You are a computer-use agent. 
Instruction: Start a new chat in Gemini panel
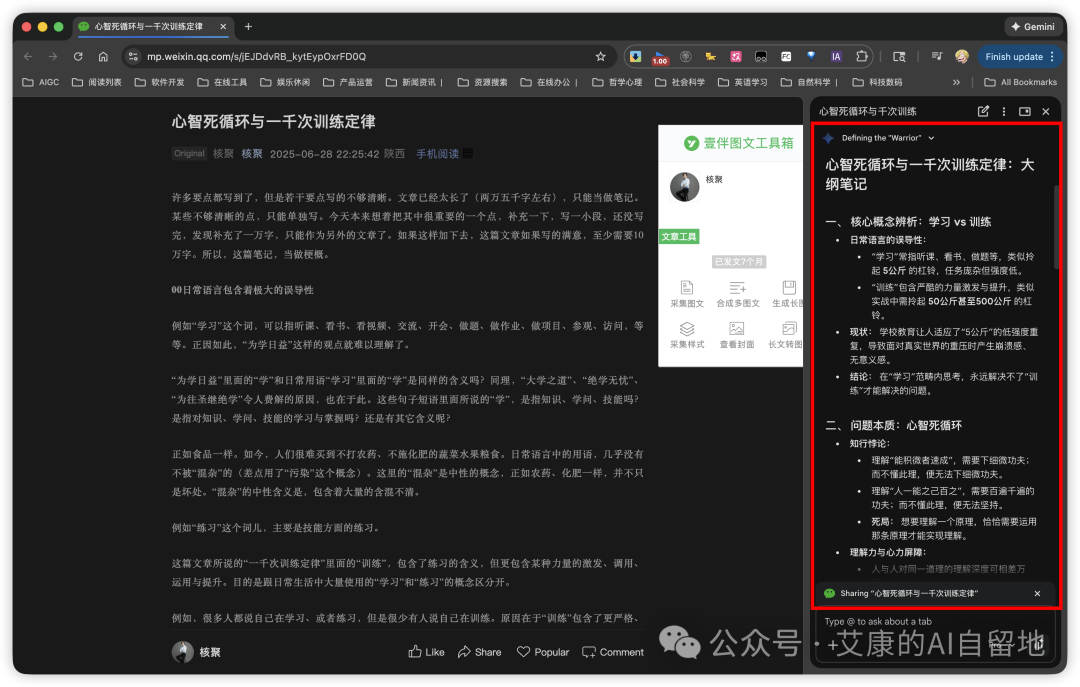983,111
